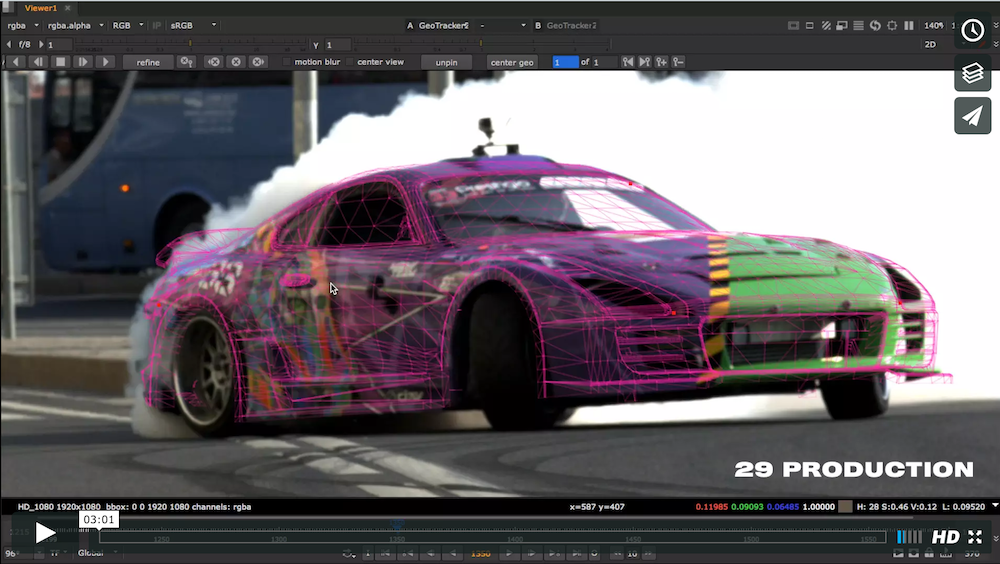1000x564 pixels.
Task: Click the pause viewer updates icon
Action: click(909, 25)
